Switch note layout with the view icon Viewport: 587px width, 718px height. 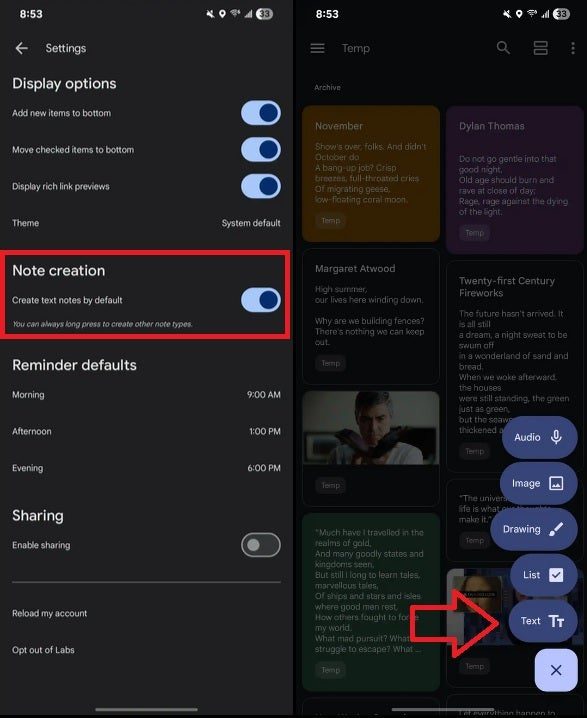click(541, 48)
